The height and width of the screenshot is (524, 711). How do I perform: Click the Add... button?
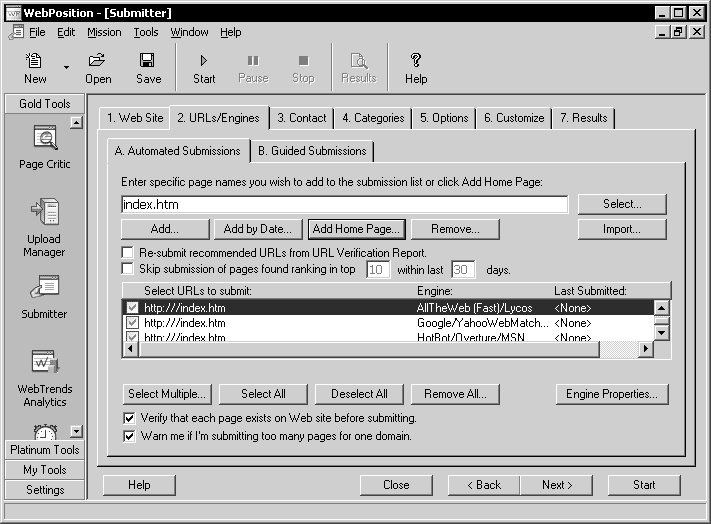(165, 229)
